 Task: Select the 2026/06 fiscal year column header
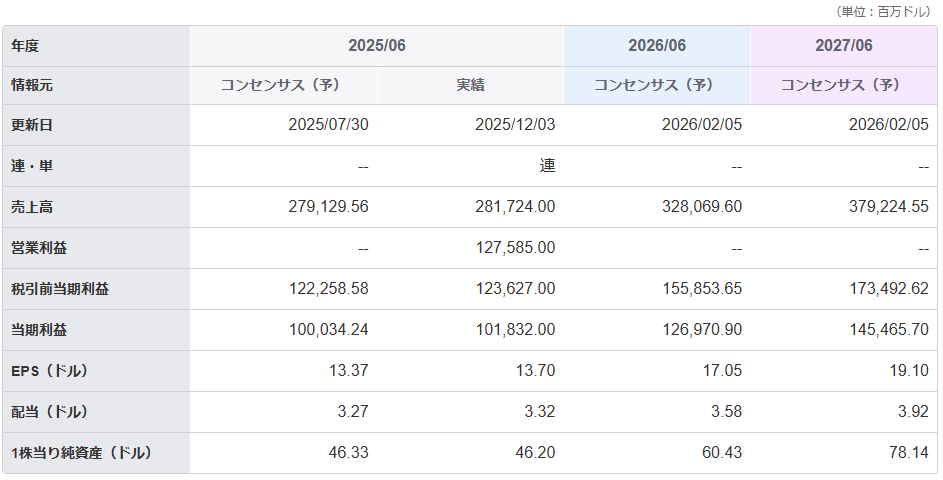point(656,46)
